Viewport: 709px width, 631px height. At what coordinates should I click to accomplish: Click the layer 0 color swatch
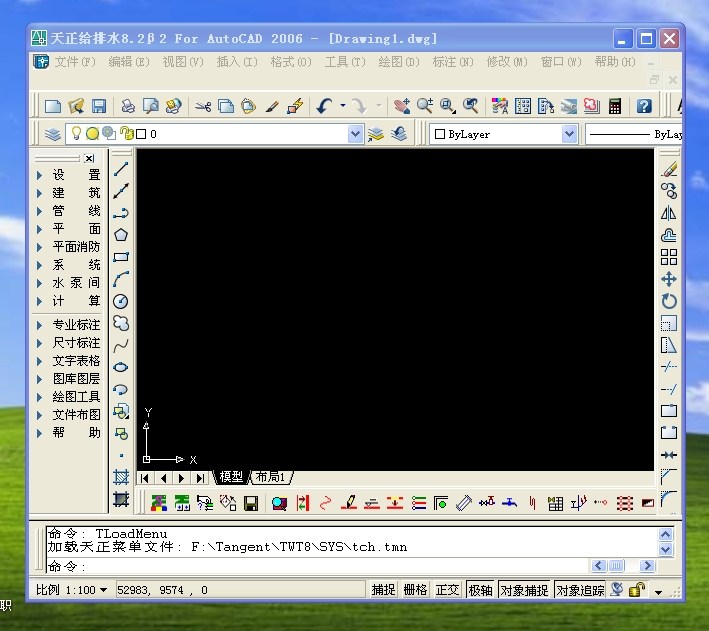tap(141, 134)
